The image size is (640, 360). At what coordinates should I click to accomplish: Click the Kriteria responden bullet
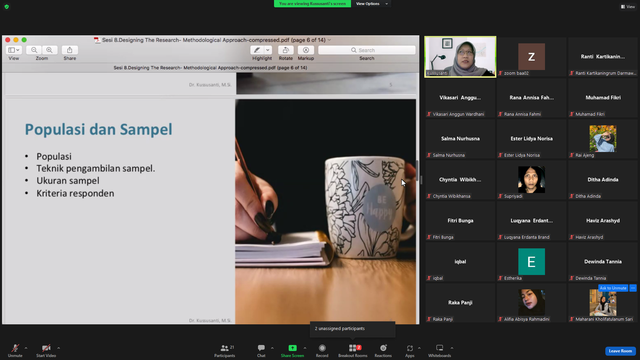(75, 193)
